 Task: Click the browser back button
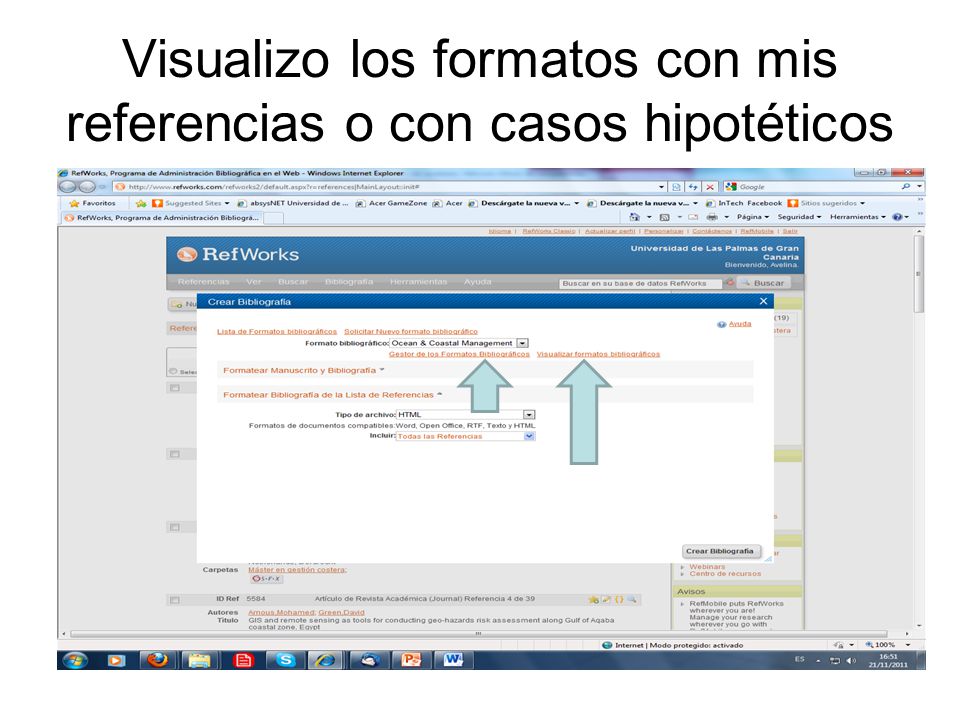click(67, 187)
